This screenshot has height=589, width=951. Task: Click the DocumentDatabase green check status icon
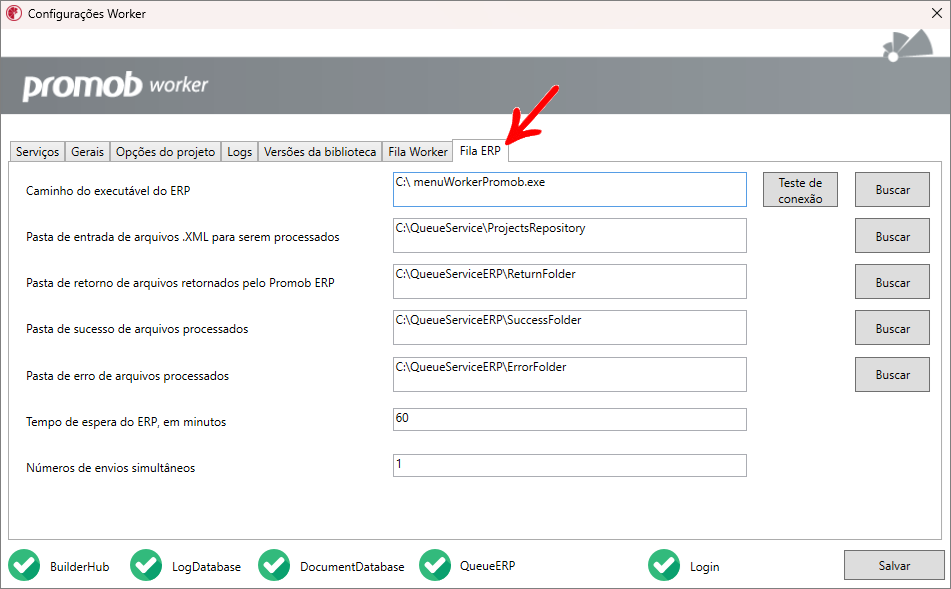coord(274,565)
